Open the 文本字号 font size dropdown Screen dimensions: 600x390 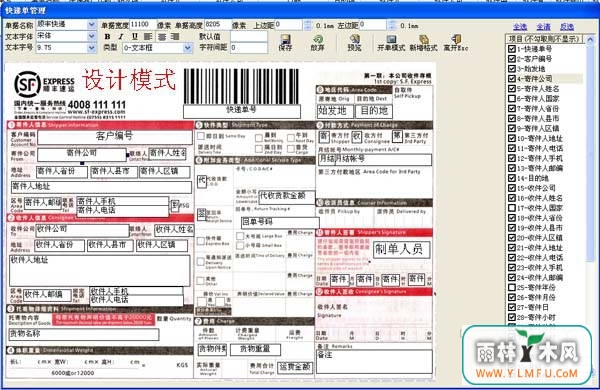(x=91, y=48)
